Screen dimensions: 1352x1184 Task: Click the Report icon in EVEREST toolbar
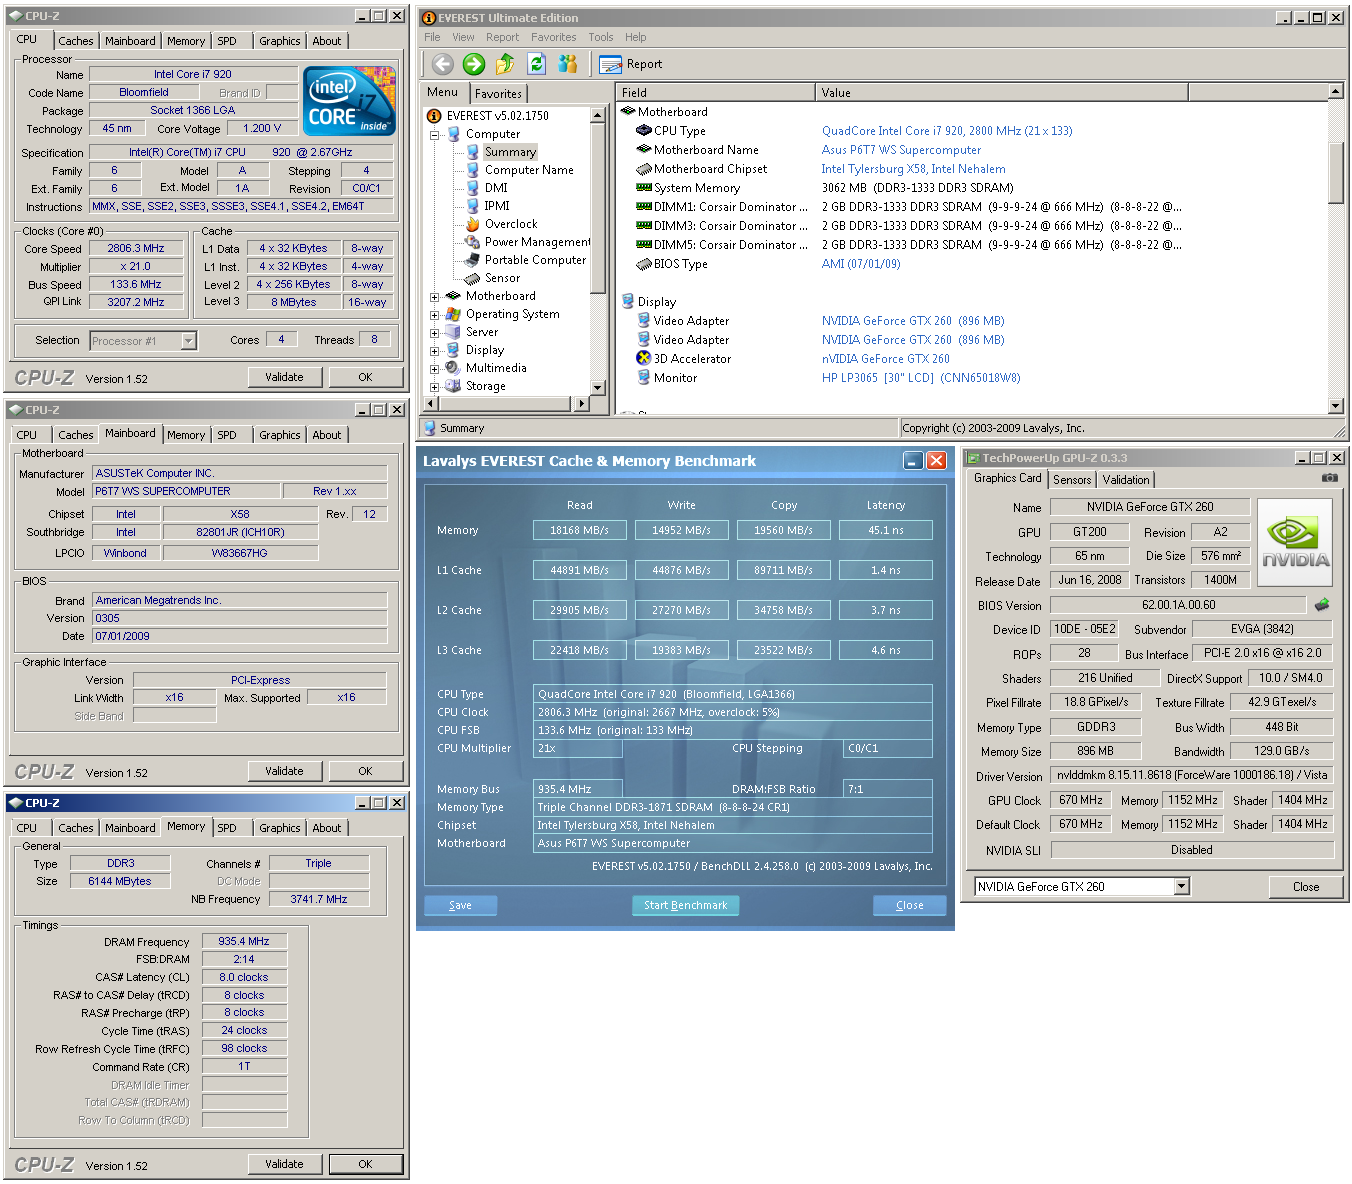[x=611, y=64]
